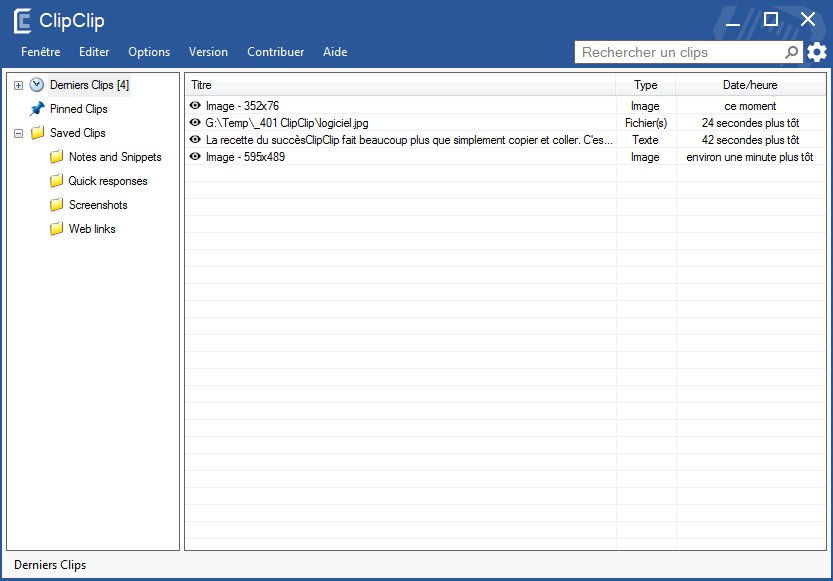Click eye icon for 'La recette du succès' clip
Image resolution: width=833 pixels, height=581 pixels.
point(195,139)
